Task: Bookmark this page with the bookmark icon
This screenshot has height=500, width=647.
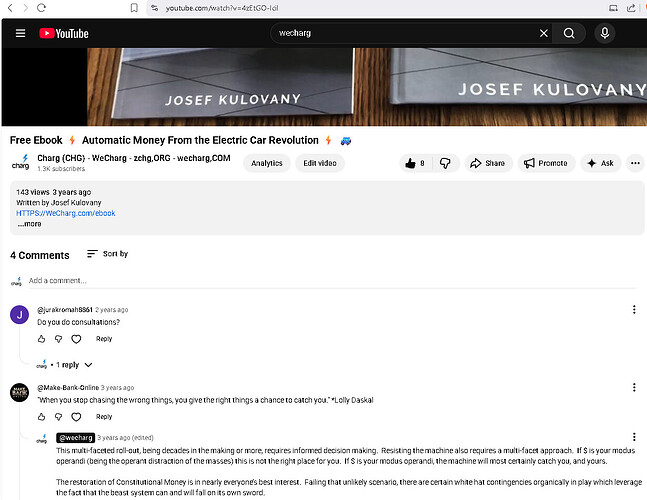Action: [x=134, y=8]
